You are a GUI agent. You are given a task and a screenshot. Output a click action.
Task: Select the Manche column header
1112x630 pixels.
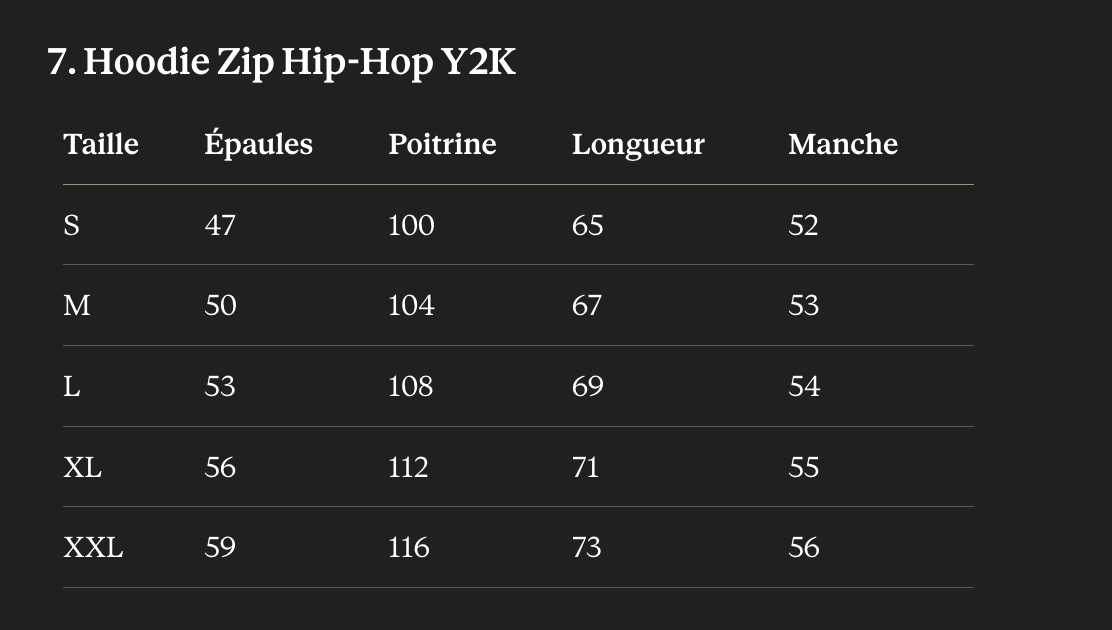click(843, 144)
